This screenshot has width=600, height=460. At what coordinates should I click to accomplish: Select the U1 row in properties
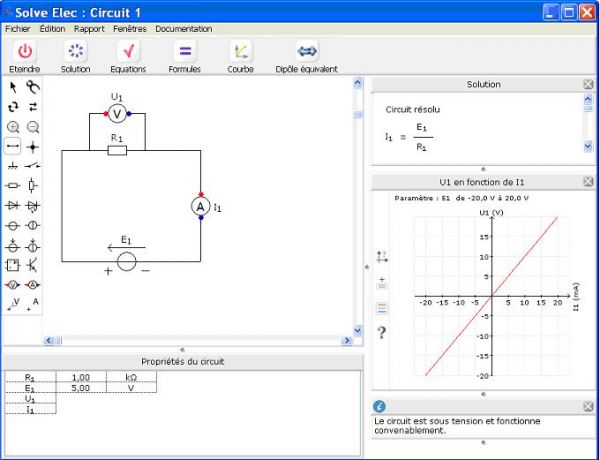click(30, 399)
